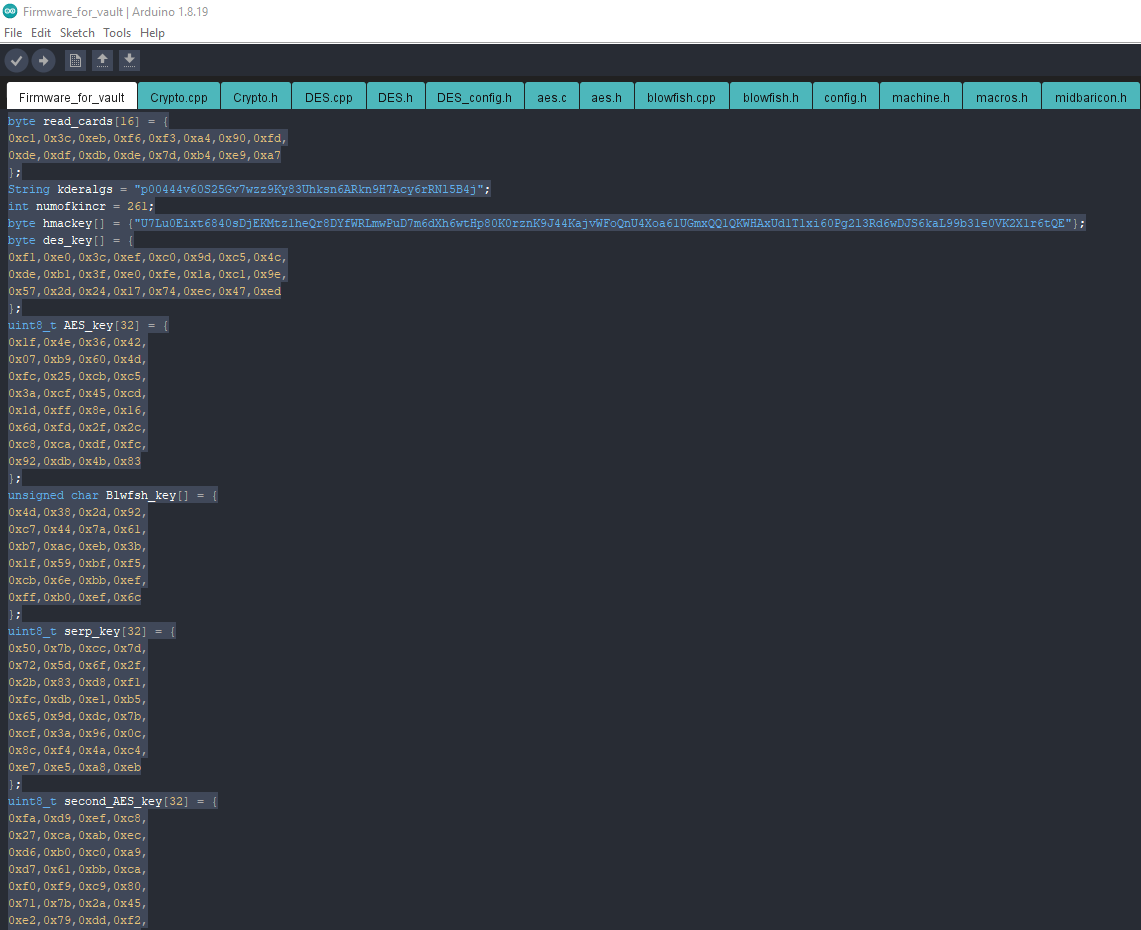Switch to the blowfish.cpp tab
1141x930 pixels.
click(x=681, y=97)
